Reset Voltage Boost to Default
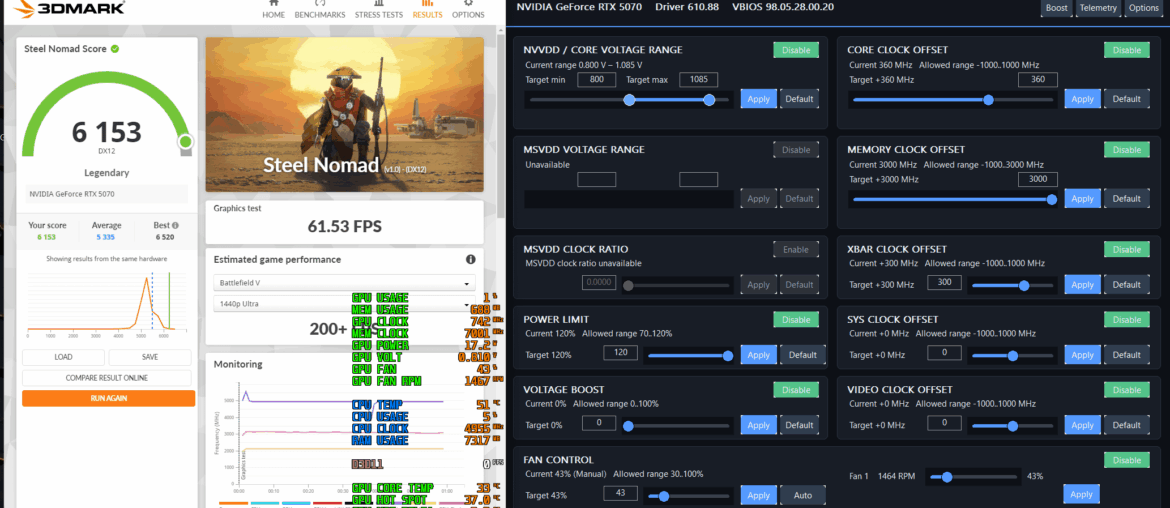Image resolution: width=1170 pixels, height=508 pixels. point(799,425)
